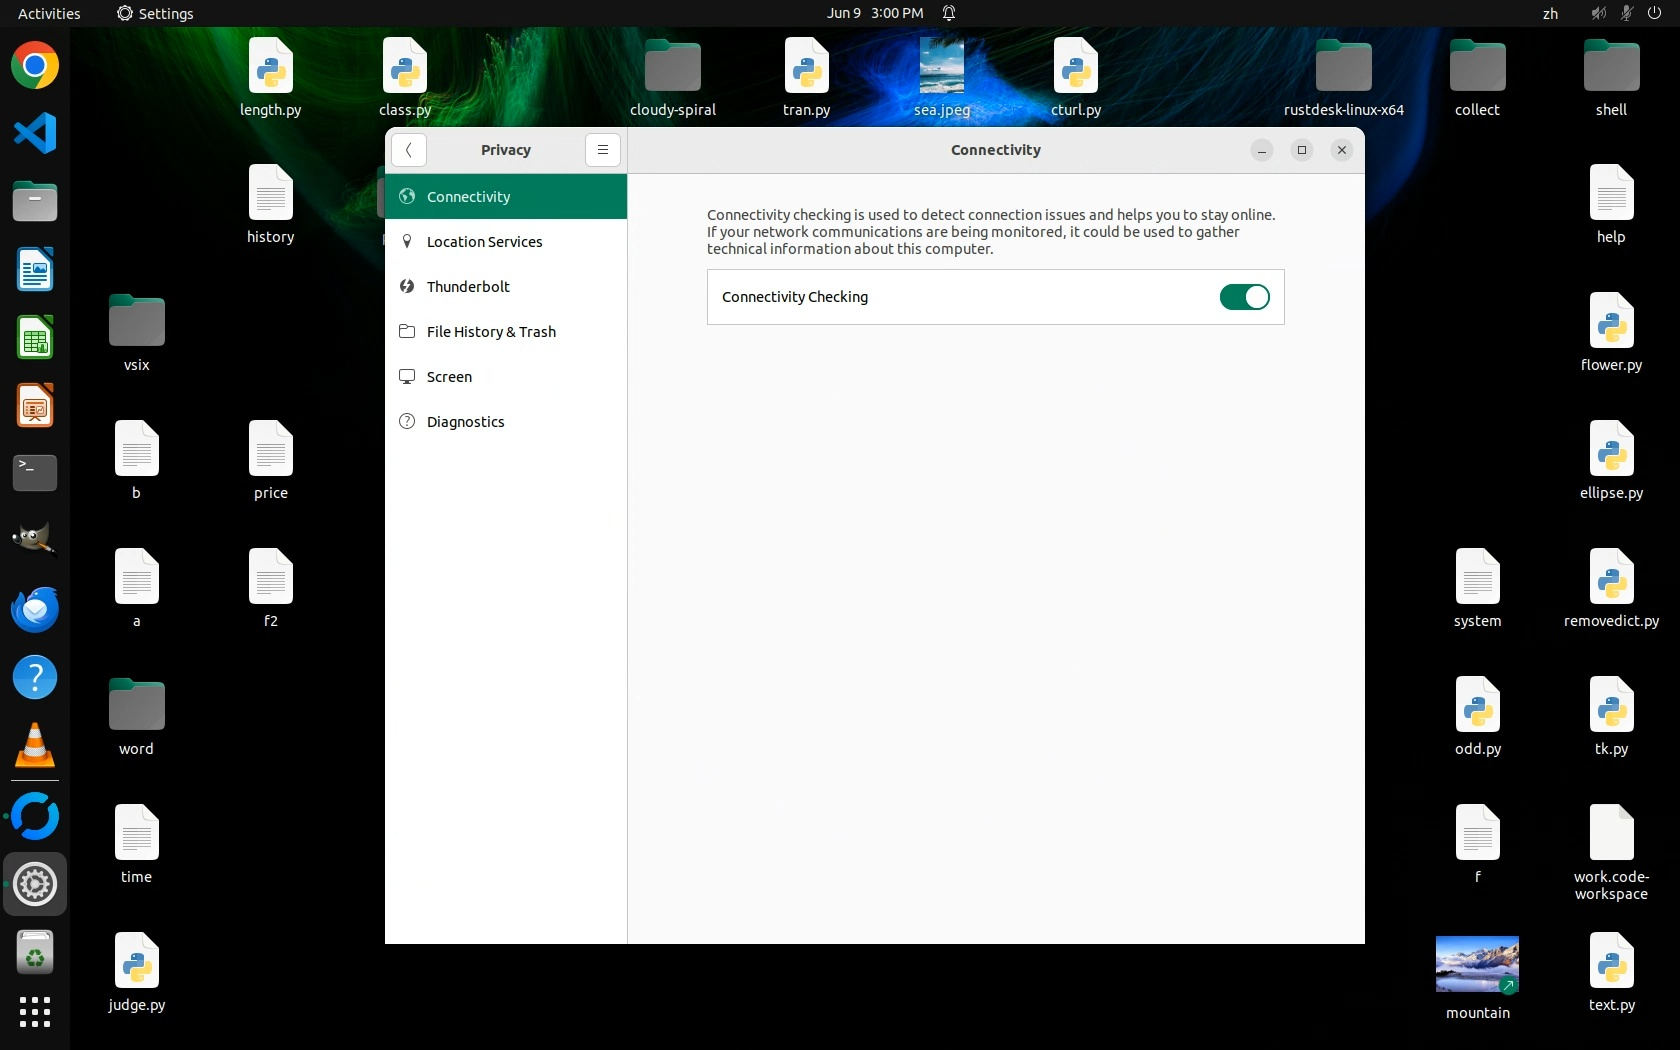Screen dimensions: 1680x1050
Task: Open Visual Studio Code from the dock
Action: pyautogui.click(x=35, y=134)
